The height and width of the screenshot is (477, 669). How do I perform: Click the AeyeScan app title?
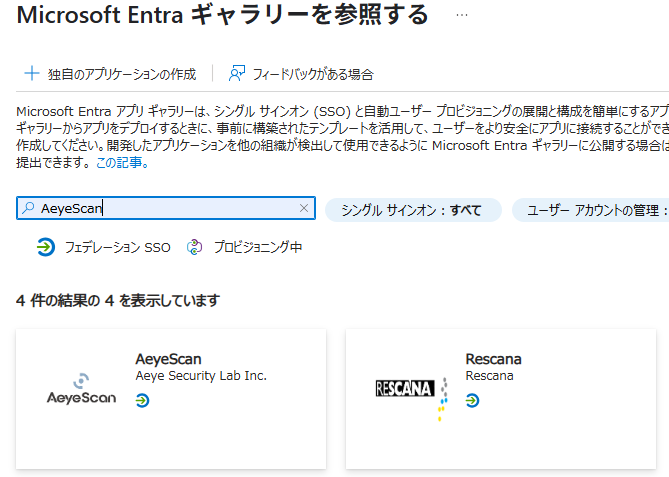(167, 359)
